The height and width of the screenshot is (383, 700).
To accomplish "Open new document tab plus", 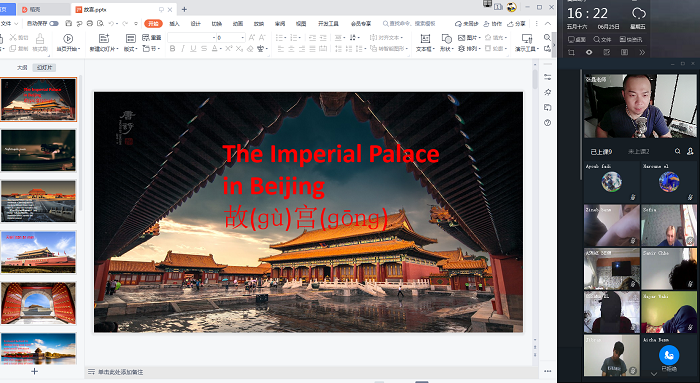I will 184,9.
